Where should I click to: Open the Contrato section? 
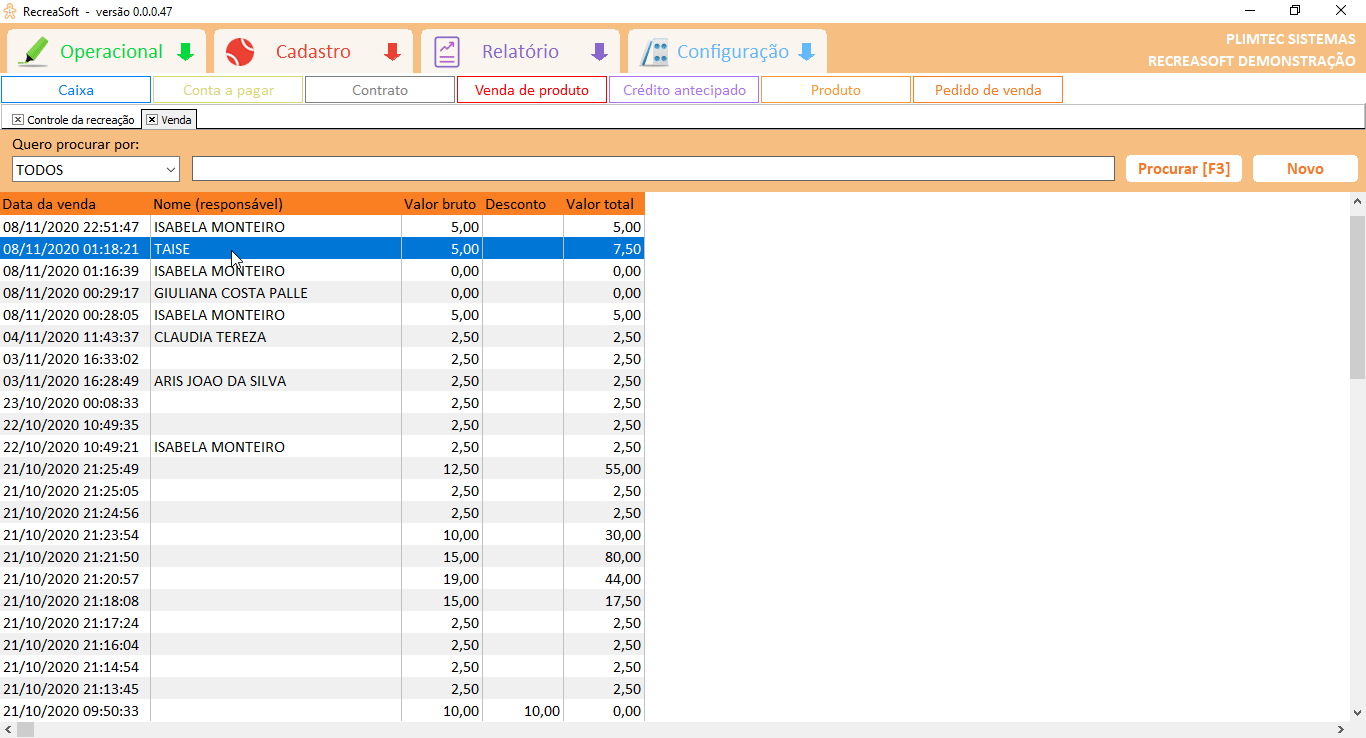(380, 90)
